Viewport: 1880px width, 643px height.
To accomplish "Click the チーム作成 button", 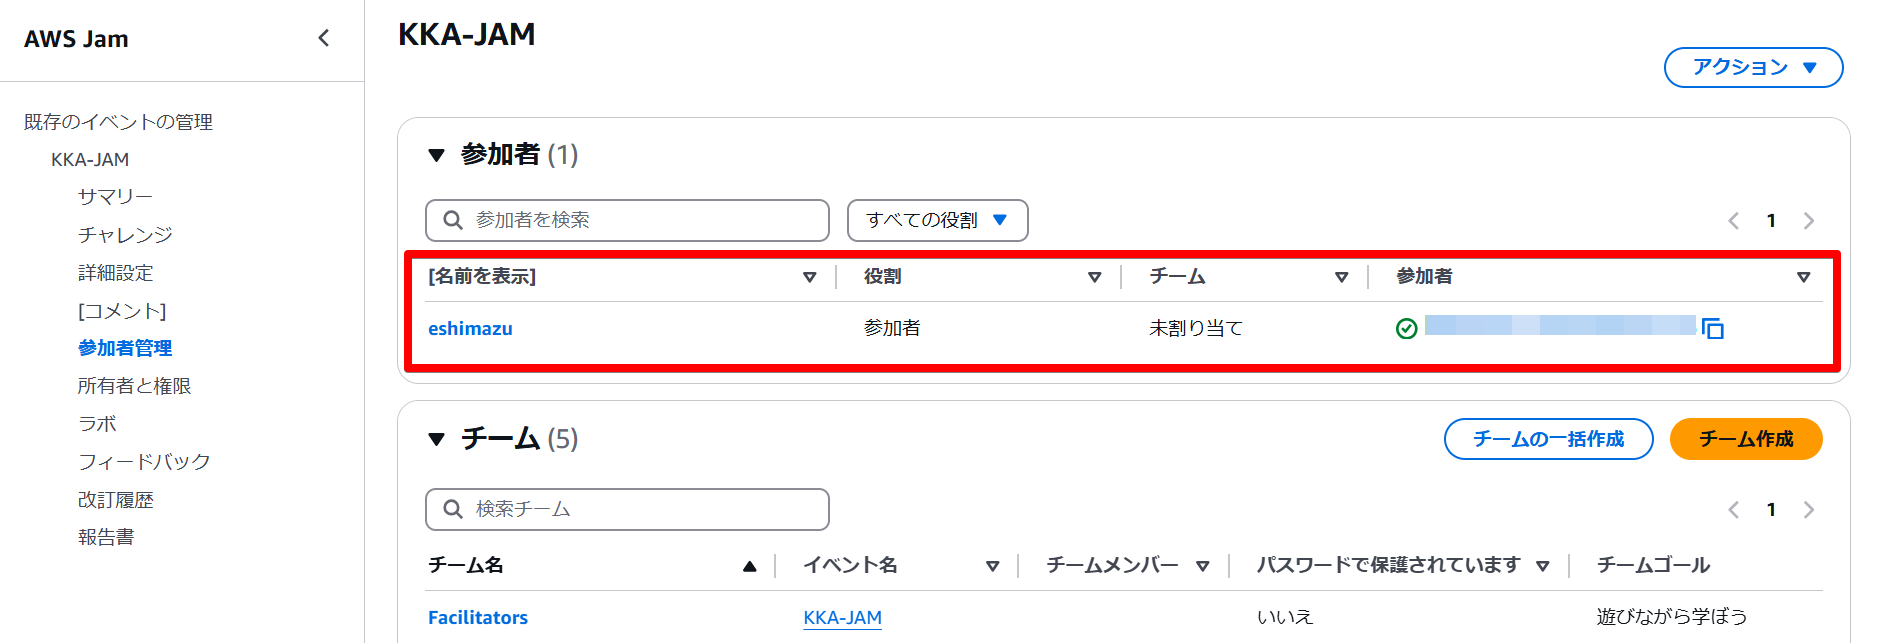I will [1745, 439].
